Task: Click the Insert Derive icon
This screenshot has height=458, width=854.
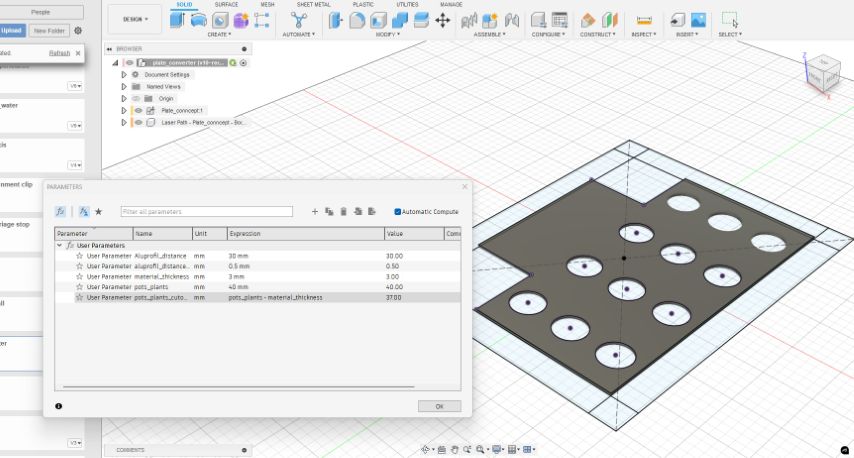Action: [x=677, y=21]
